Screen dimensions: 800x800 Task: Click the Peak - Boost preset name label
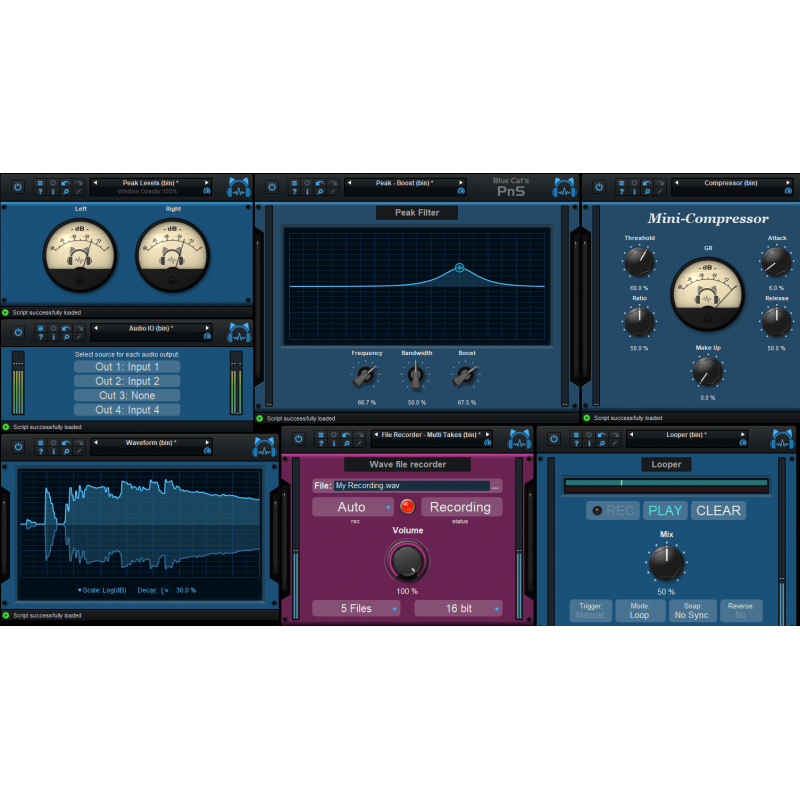[x=406, y=183]
